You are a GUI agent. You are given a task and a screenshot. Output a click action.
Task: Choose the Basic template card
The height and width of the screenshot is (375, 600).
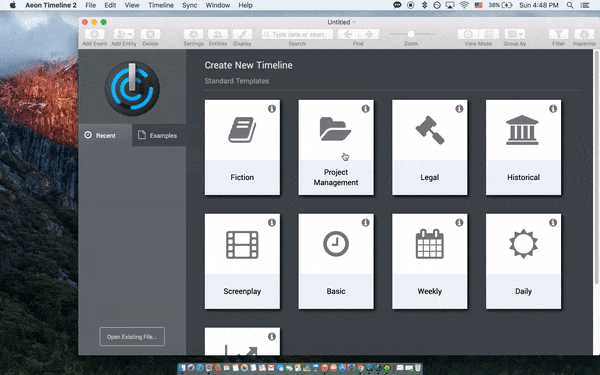[x=336, y=261]
